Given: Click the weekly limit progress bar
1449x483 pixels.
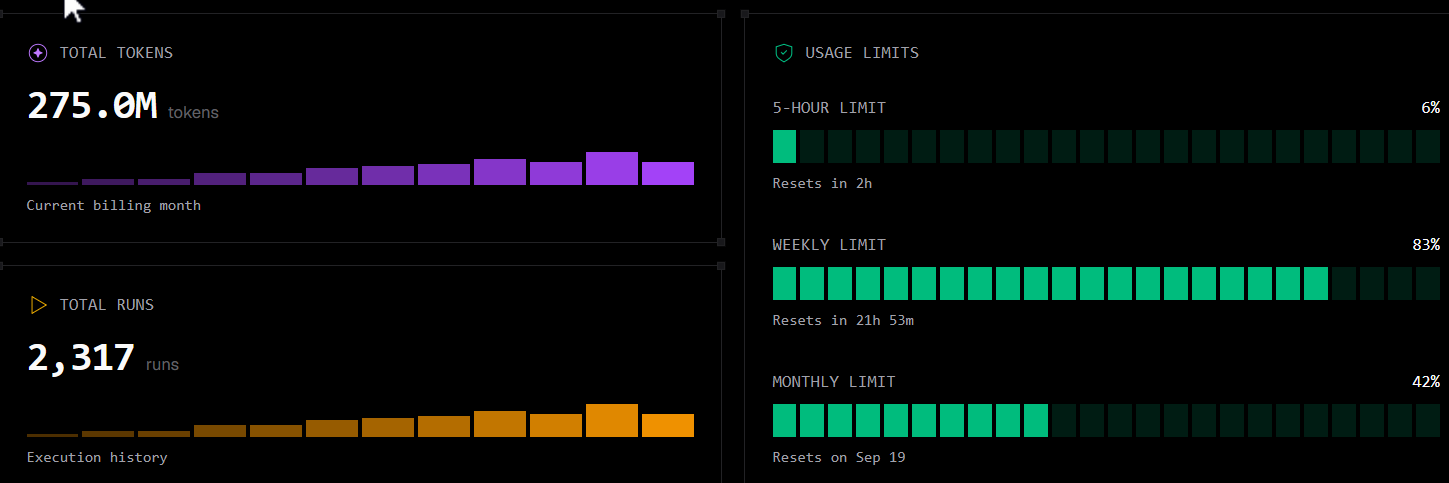Looking at the screenshot, I should click(x=1106, y=283).
